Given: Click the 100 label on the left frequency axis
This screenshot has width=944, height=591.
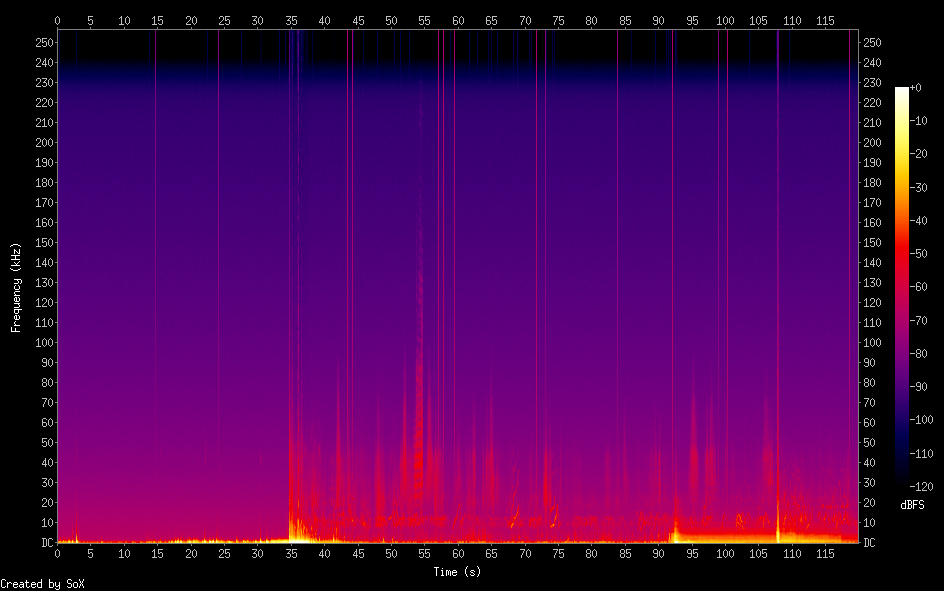Looking at the screenshot, I should [43, 343].
